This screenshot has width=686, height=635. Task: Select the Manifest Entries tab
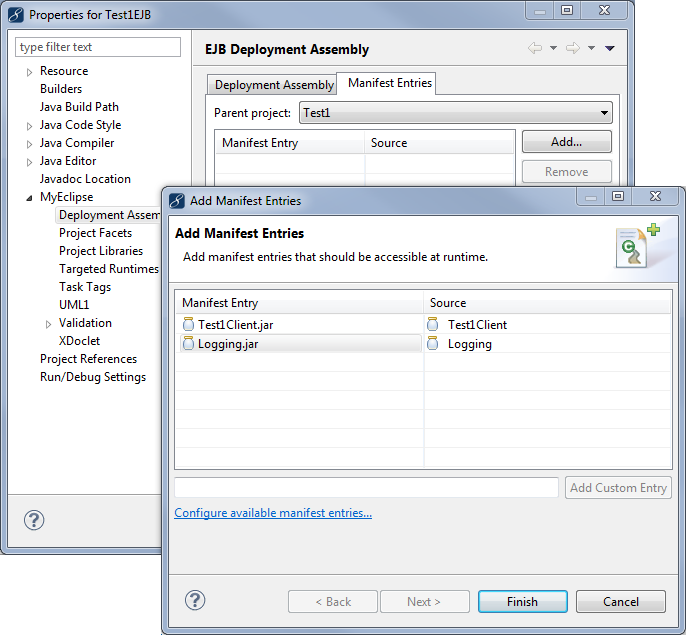coord(389,83)
